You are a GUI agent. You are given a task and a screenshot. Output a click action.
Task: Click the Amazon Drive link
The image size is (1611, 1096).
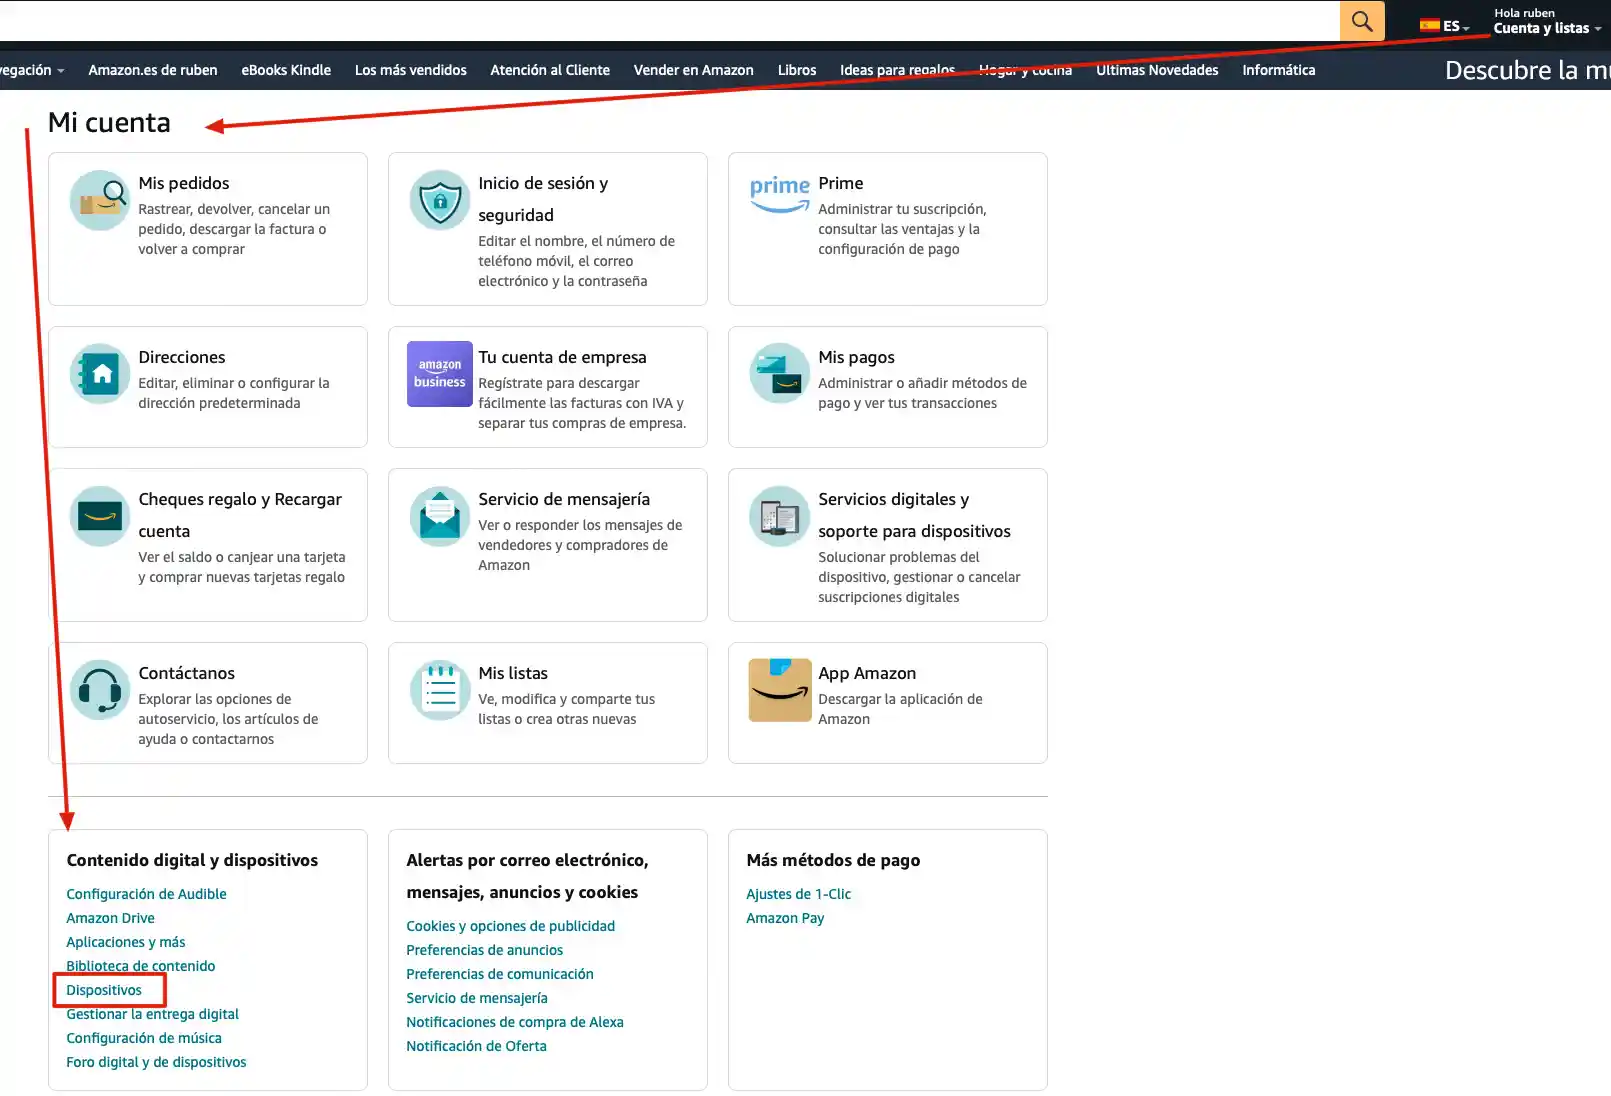pyautogui.click(x=110, y=918)
